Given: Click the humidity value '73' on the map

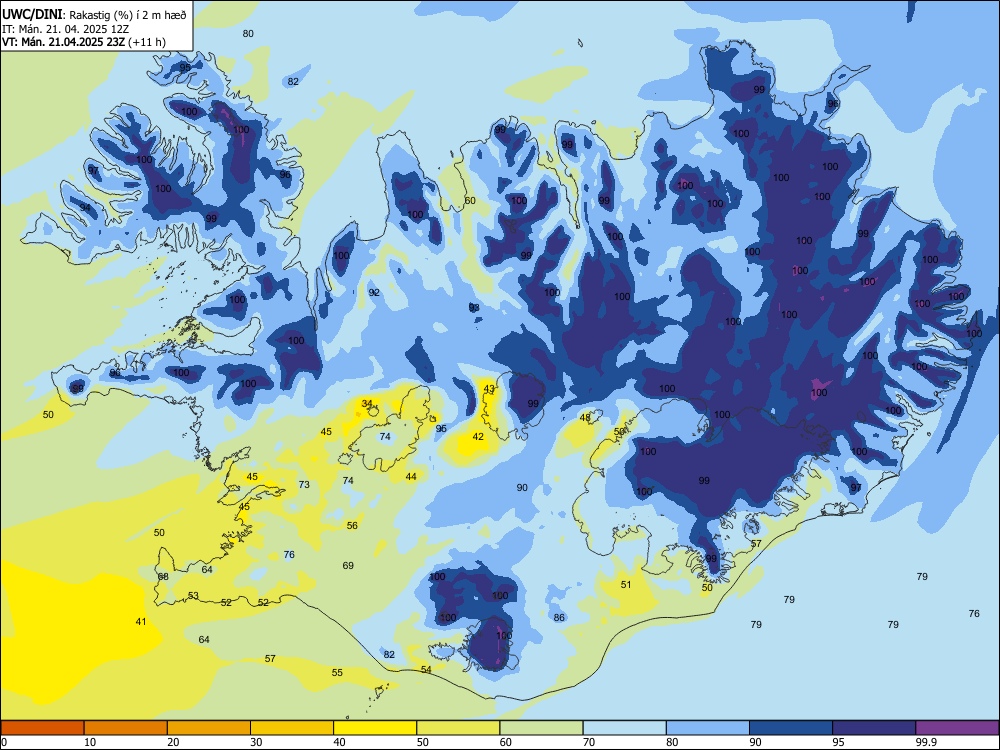Looking at the screenshot, I should click(304, 485).
